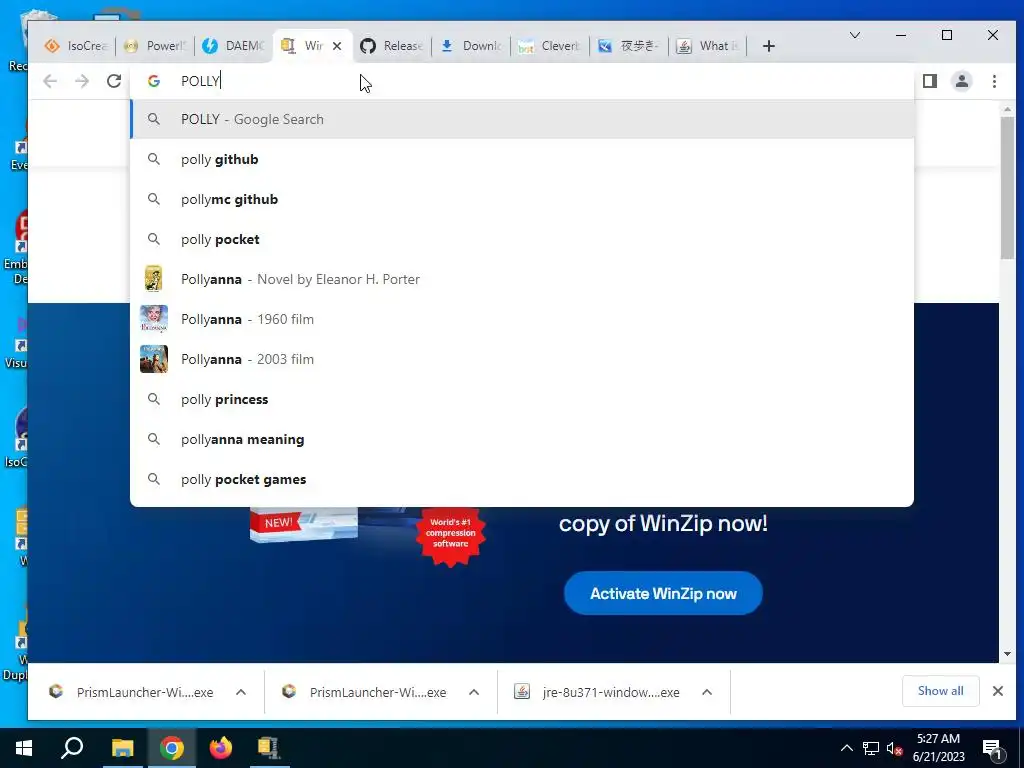Select 'POLLY - Google Search' suggestion

(x=522, y=120)
